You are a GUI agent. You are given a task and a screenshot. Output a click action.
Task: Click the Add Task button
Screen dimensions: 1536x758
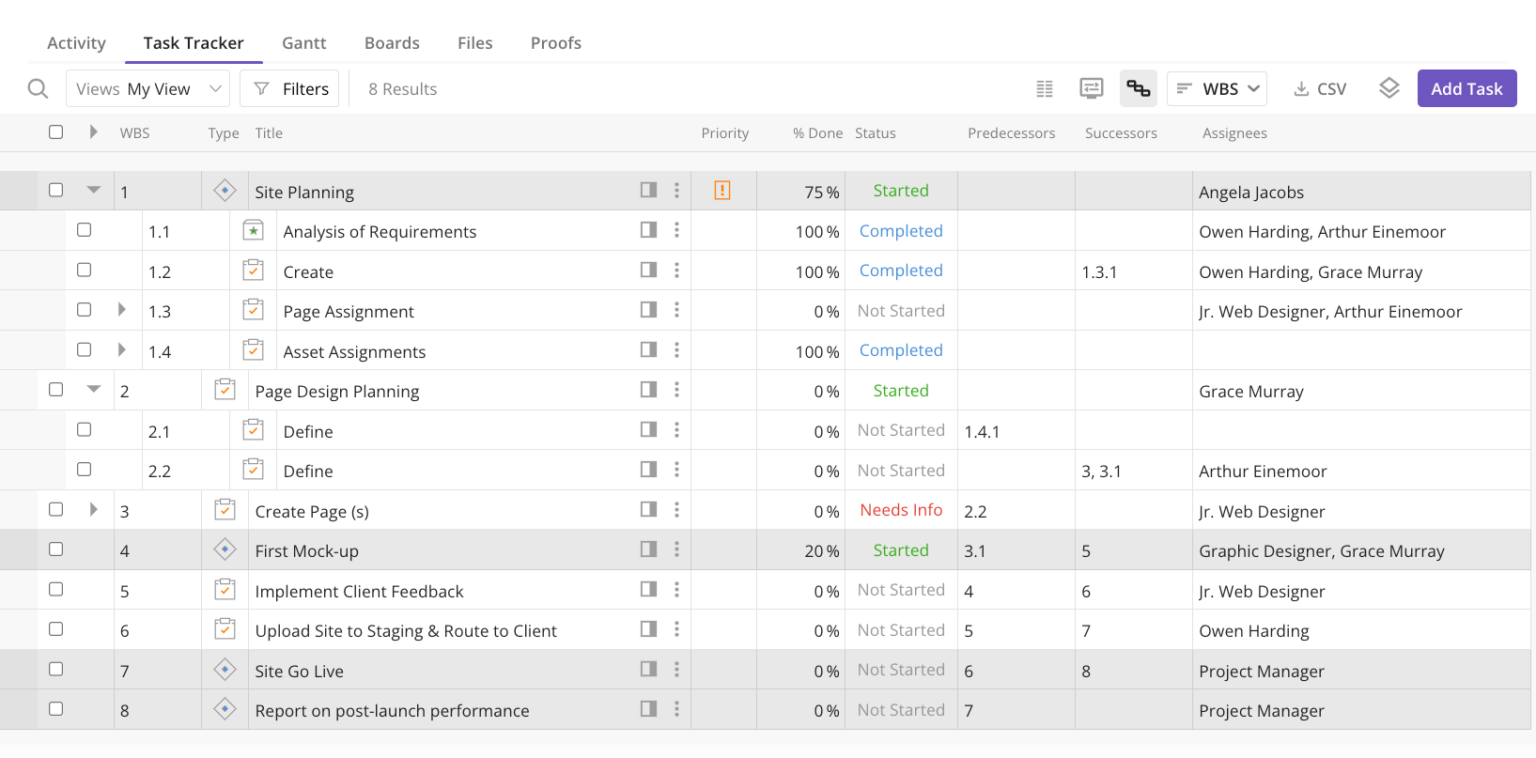[x=1466, y=88]
